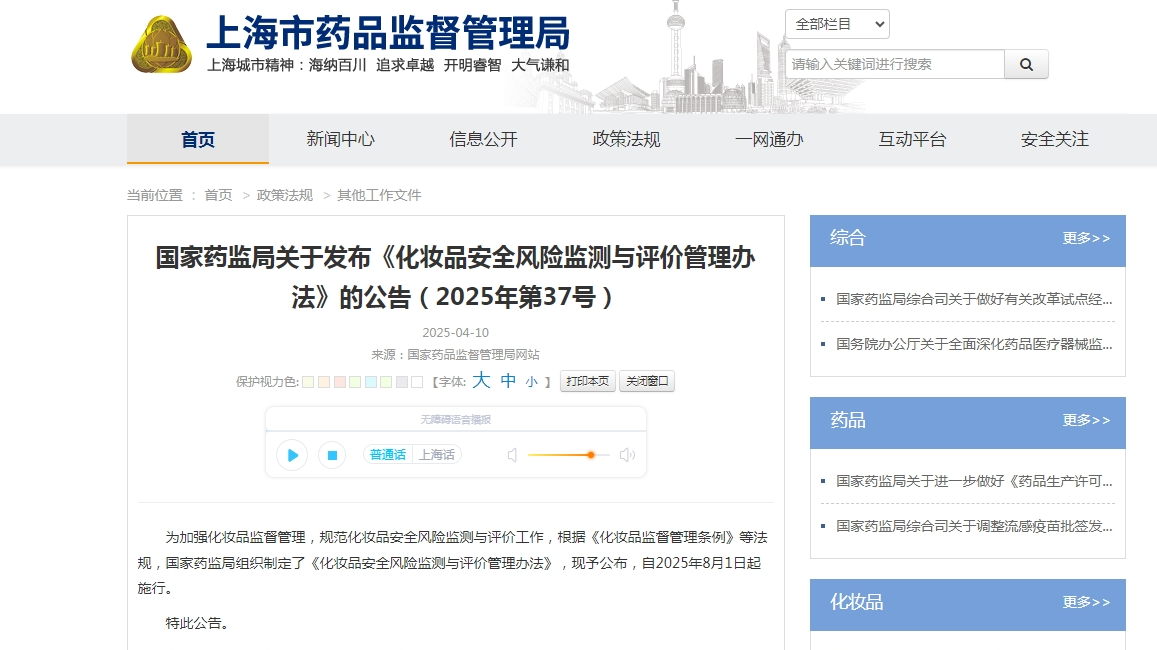Open the 全部栏目 column dropdown
The height and width of the screenshot is (650, 1157).
837,24
